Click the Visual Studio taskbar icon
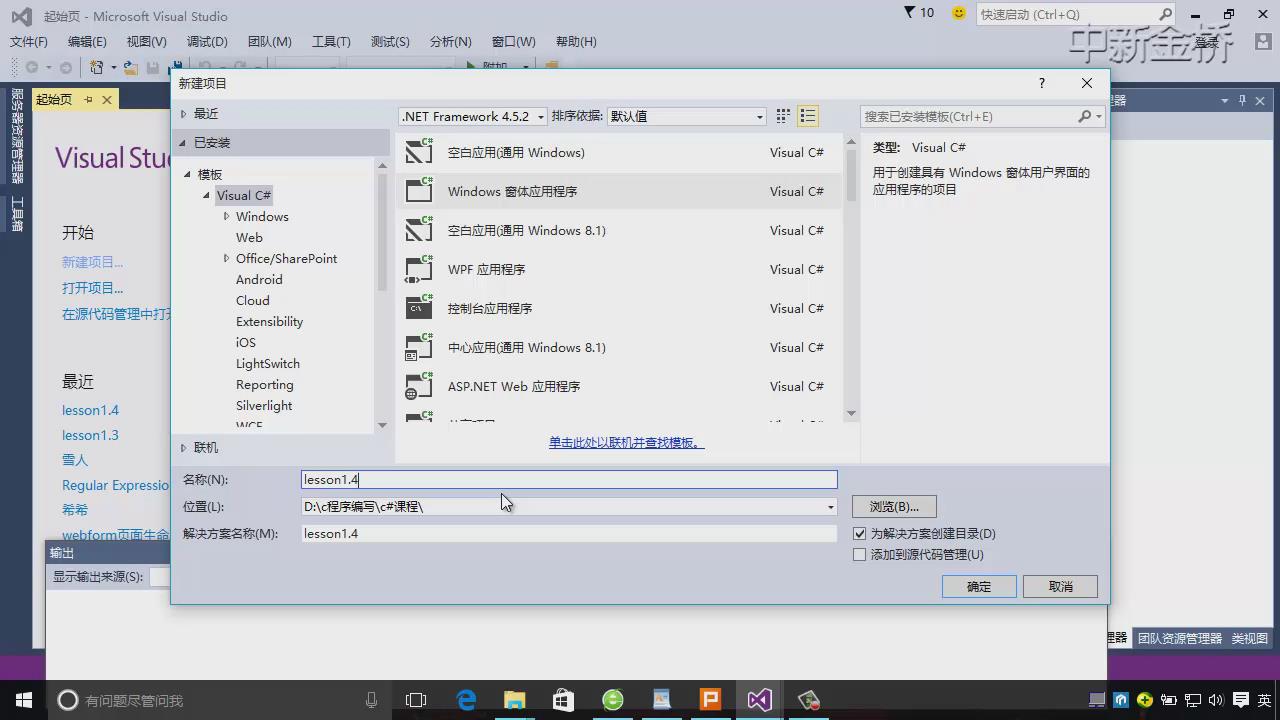 pos(759,699)
